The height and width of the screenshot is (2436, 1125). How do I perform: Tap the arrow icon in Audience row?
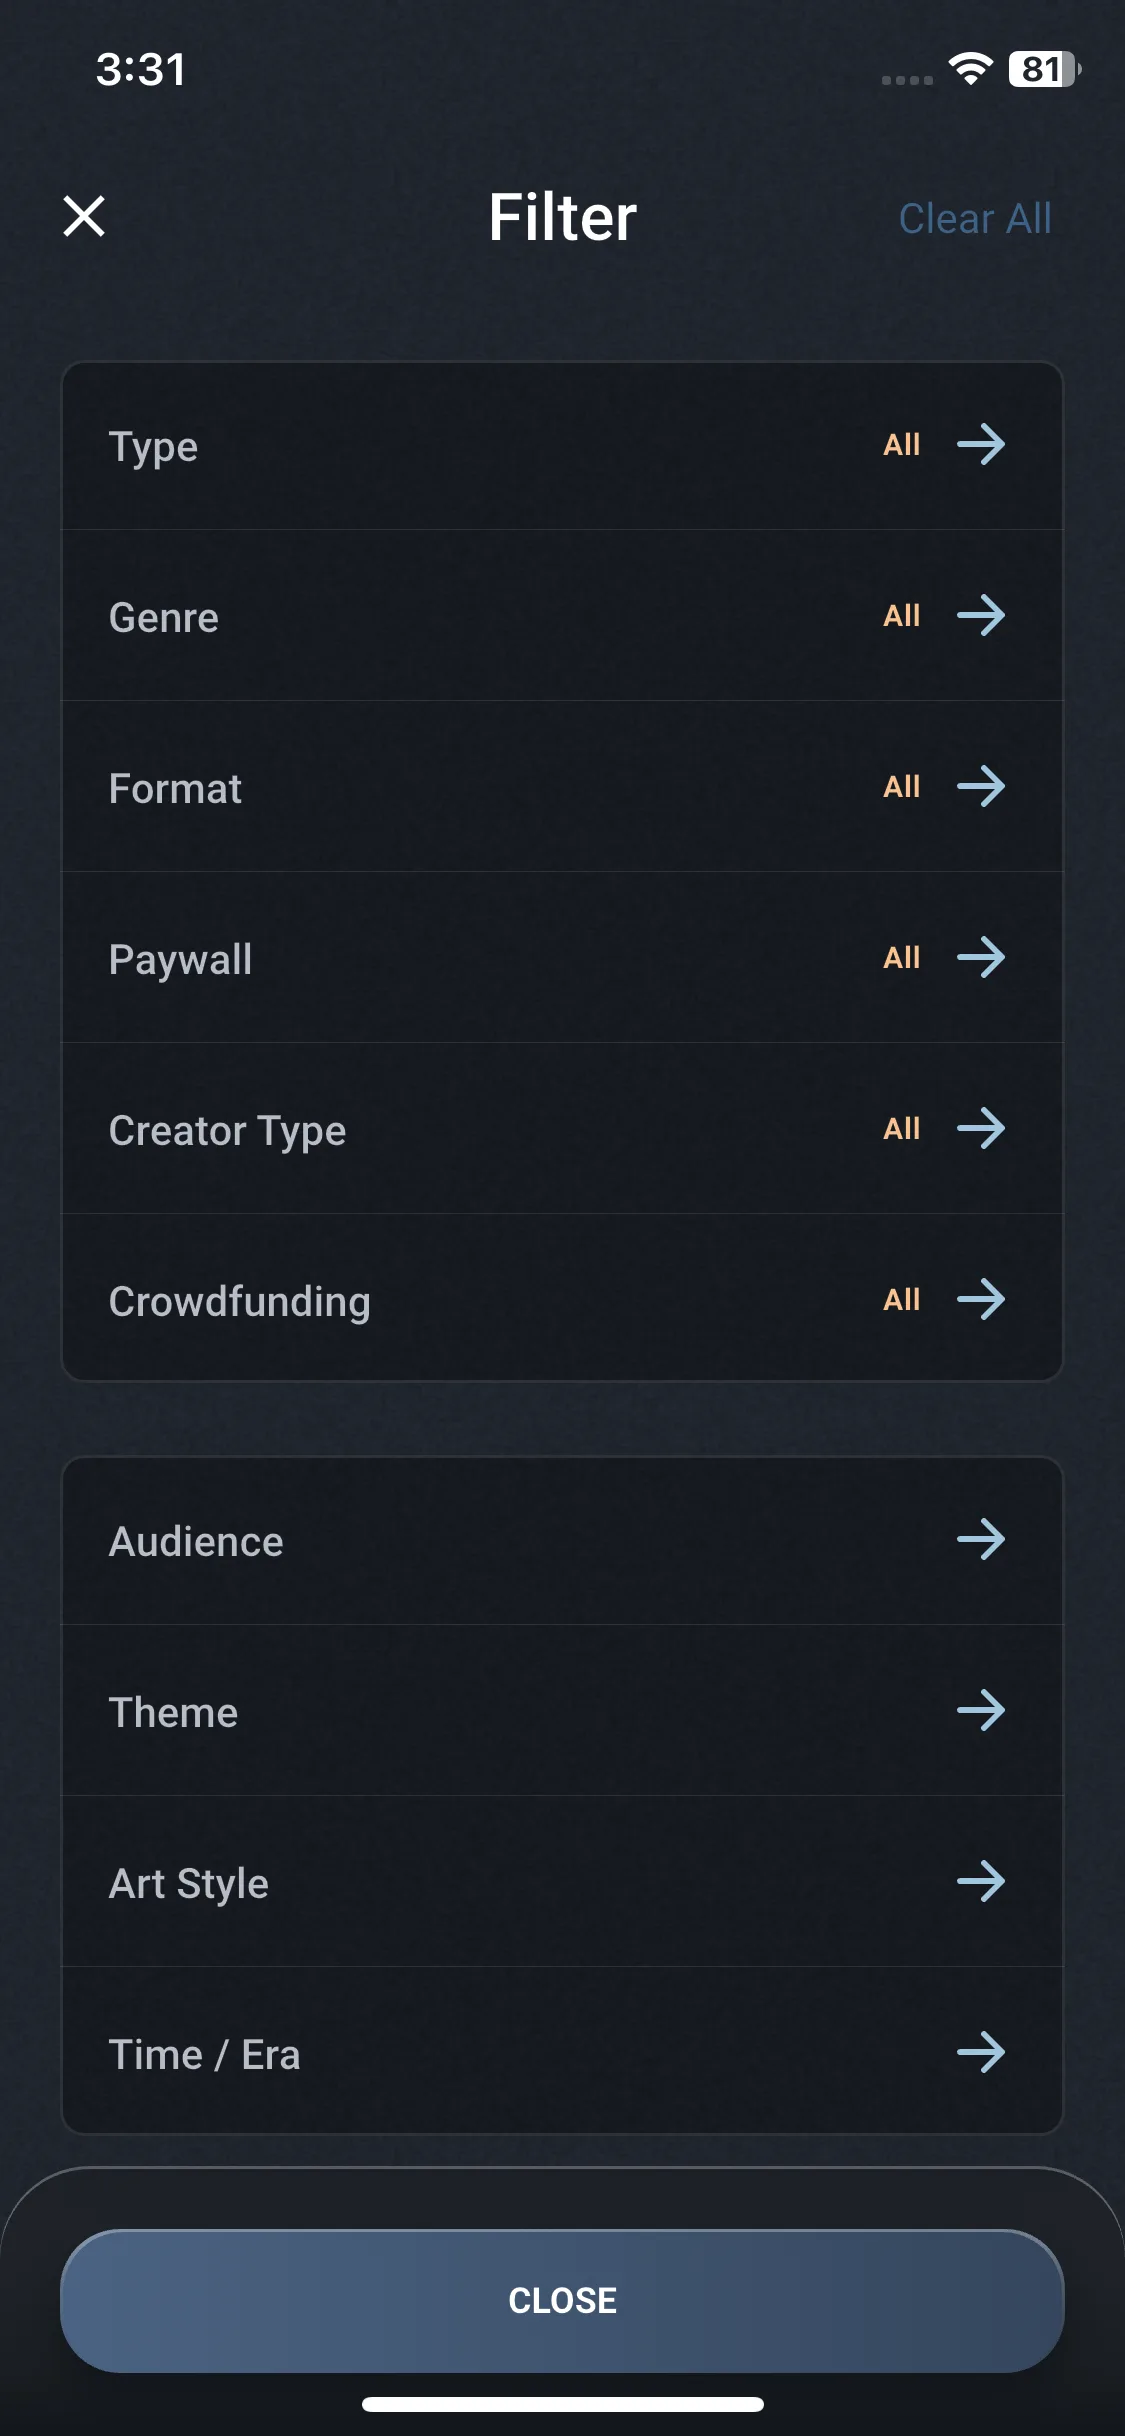point(980,1540)
